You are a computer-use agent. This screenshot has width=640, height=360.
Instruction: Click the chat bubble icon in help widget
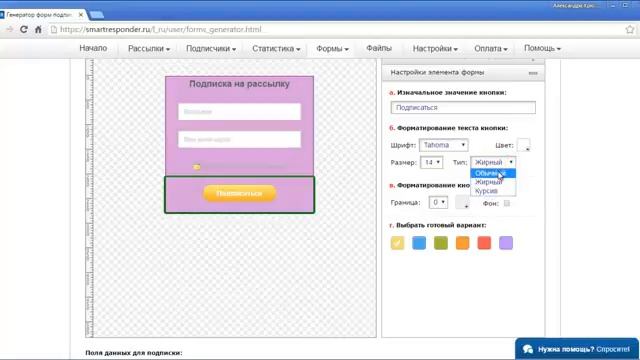click(x=528, y=349)
